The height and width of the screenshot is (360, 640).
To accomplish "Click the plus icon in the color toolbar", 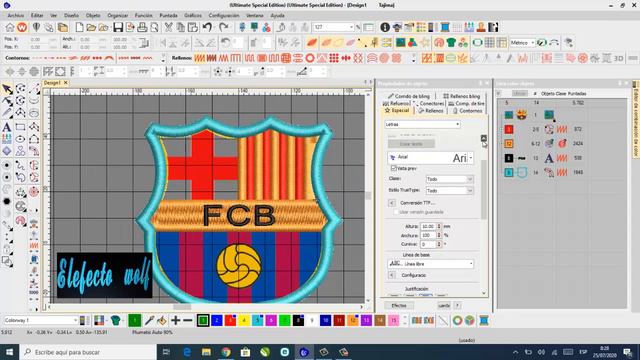I will (176, 320).
